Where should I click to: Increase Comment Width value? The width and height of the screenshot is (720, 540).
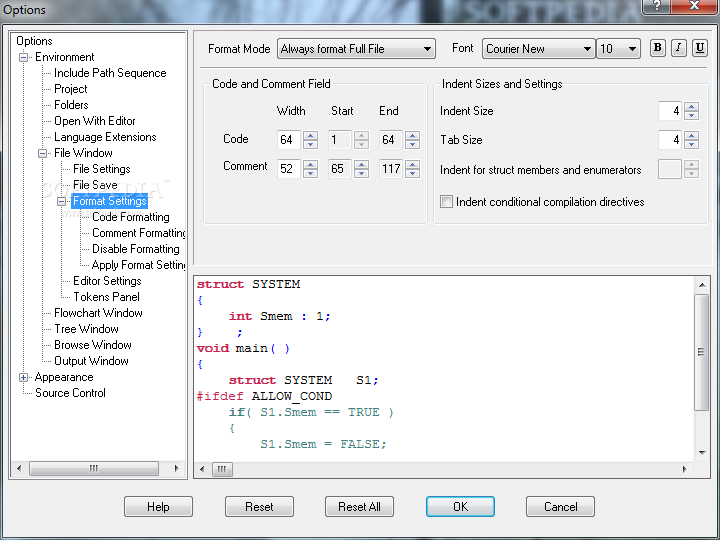click(x=311, y=164)
